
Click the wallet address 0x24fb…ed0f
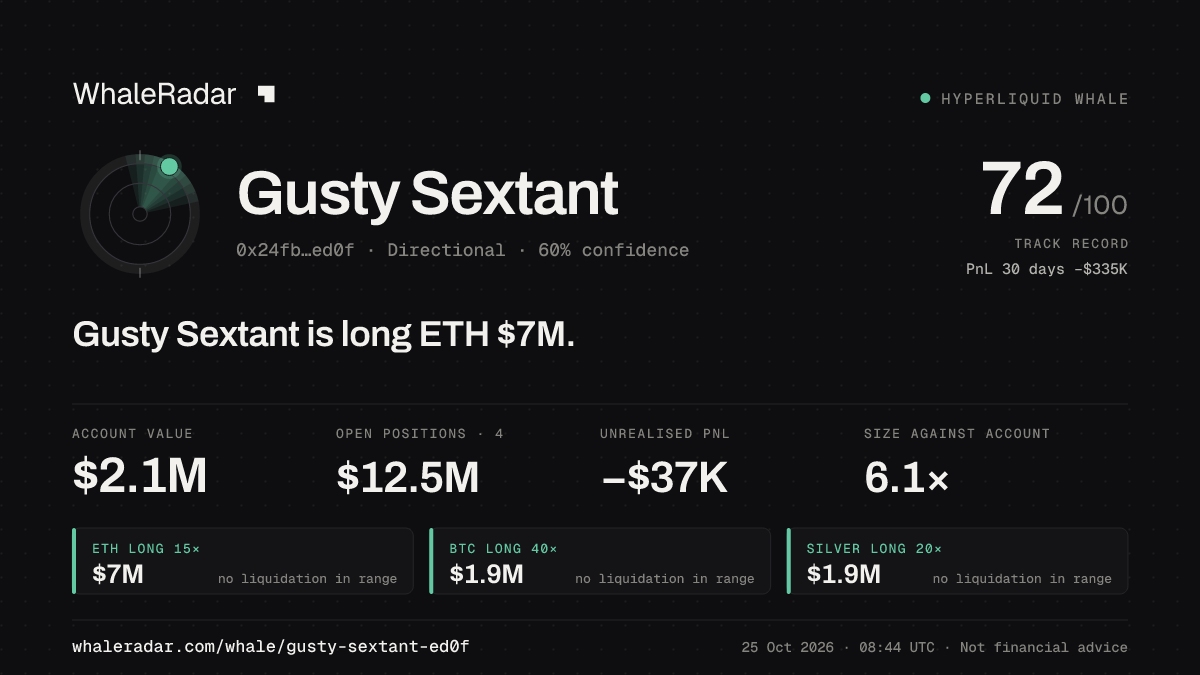pyautogui.click(x=295, y=250)
